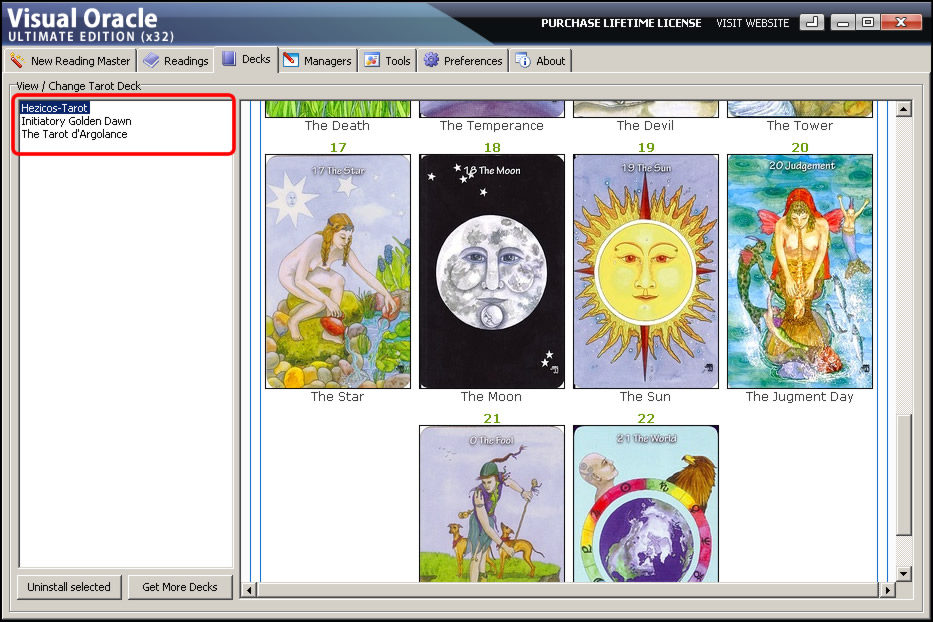This screenshot has height=622, width=933.
Task: Click the horizontal scrollbar right arrow
Action: 887,590
